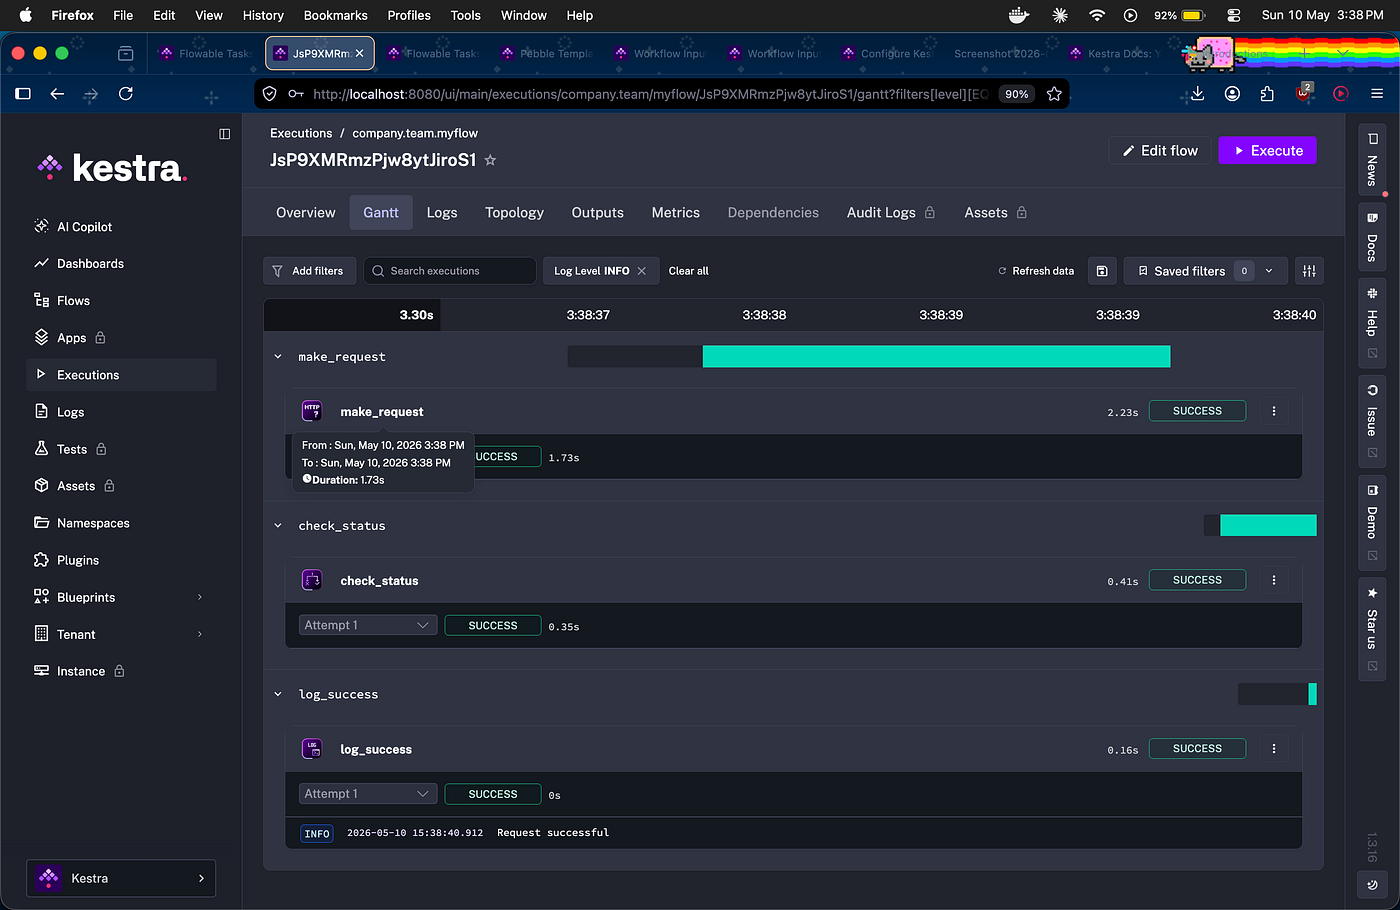Open Docs in right panel
Image resolution: width=1400 pixels, height=910 pixels.
click(x=1372, y=238)
